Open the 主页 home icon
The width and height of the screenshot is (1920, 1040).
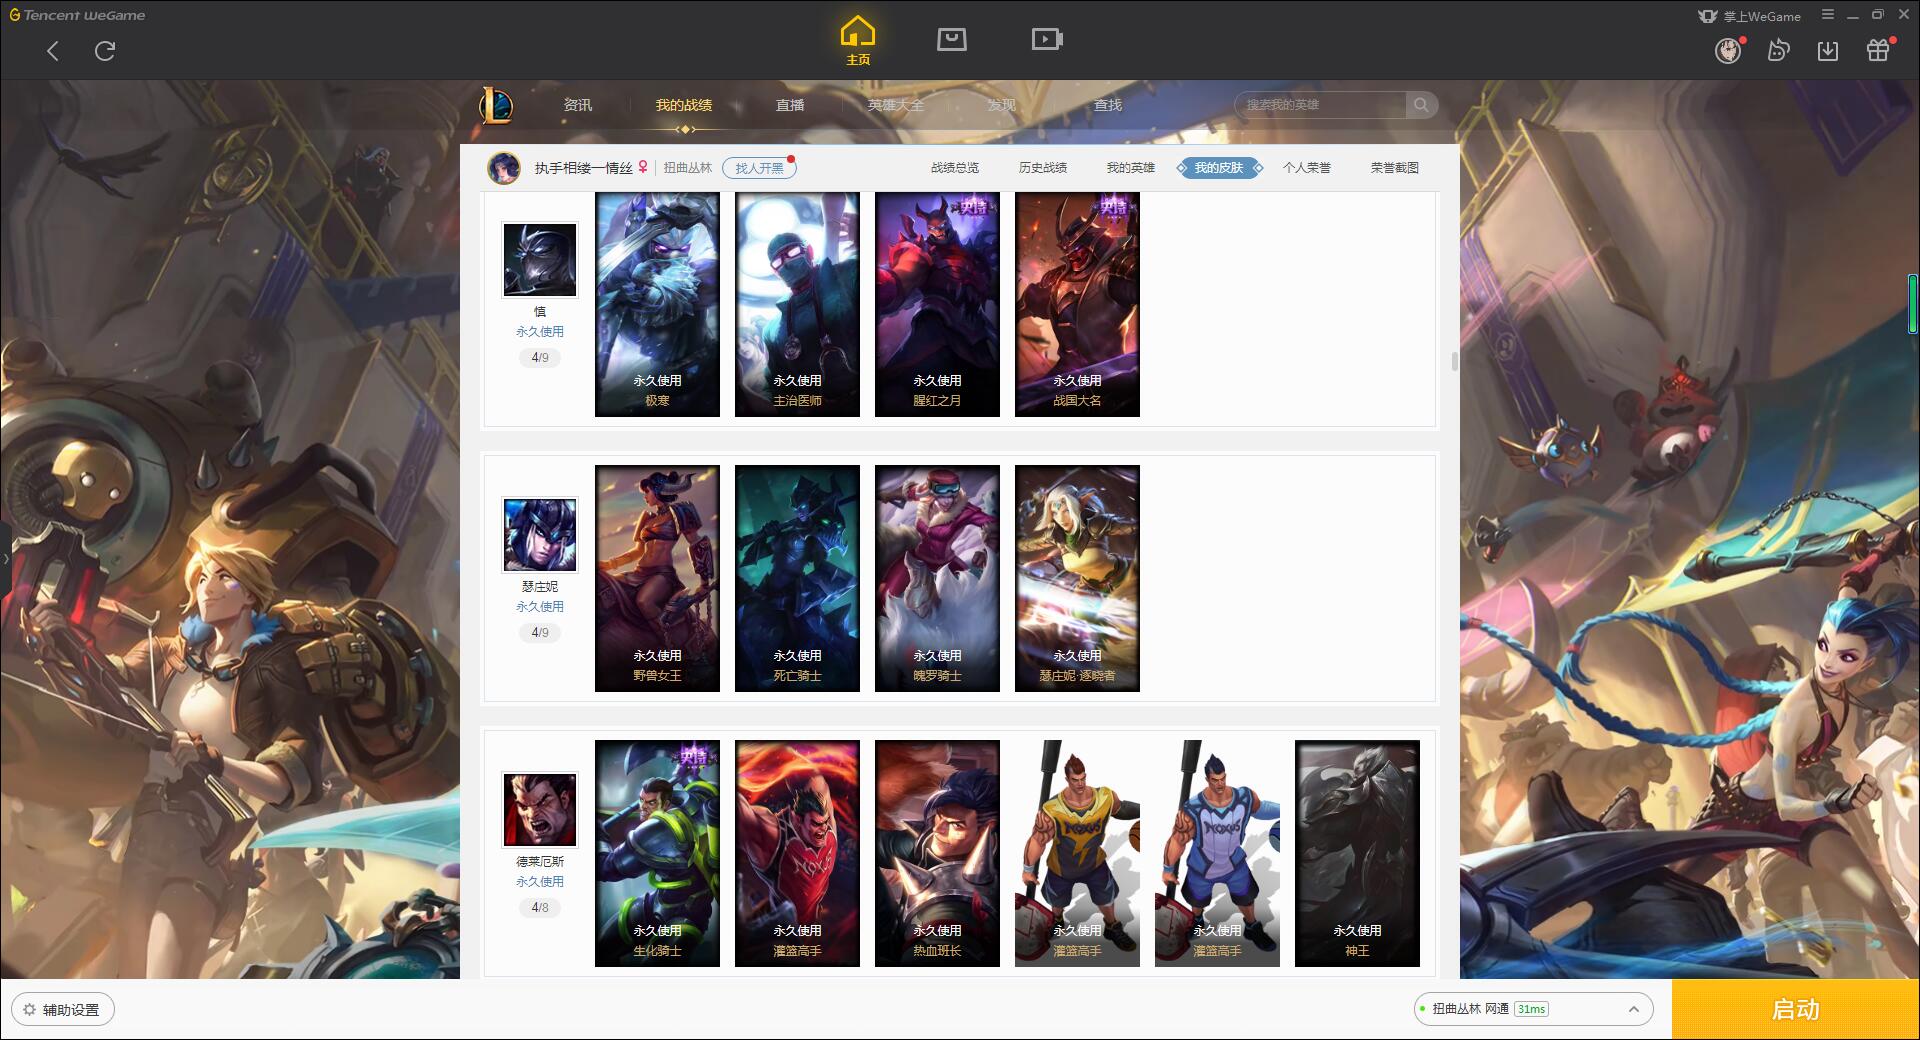858,41
